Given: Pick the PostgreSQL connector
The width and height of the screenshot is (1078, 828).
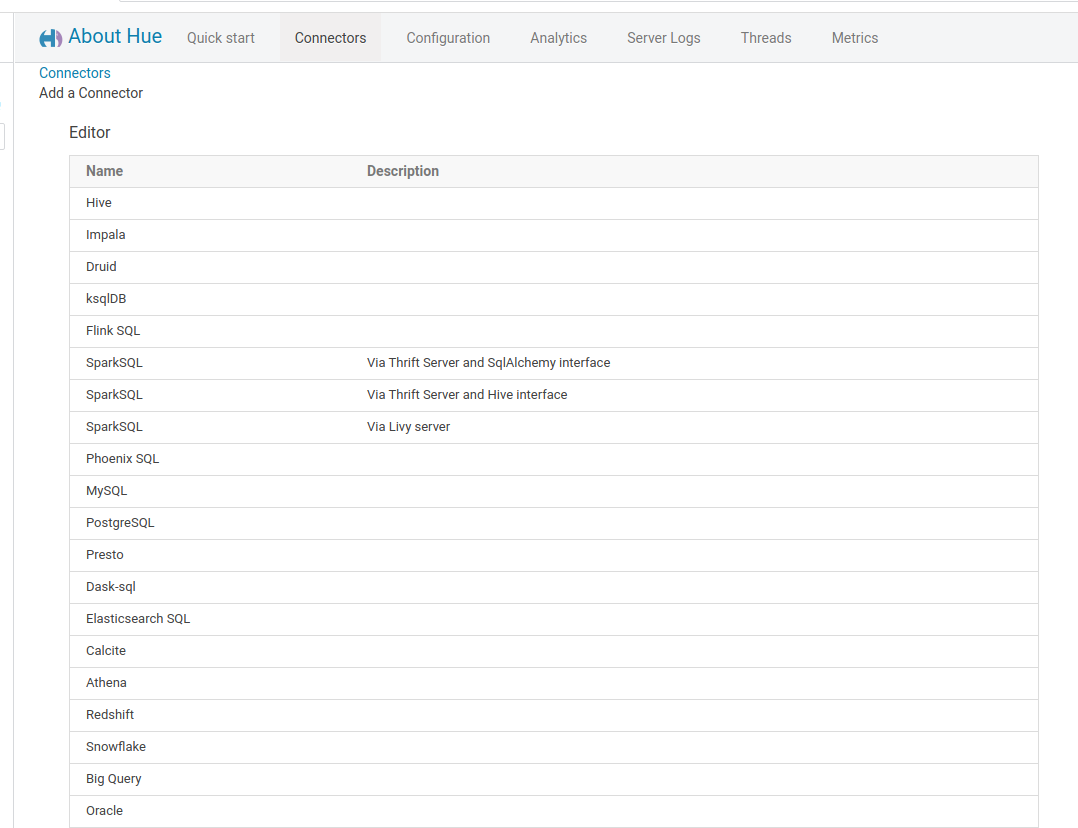Looking at the screenshot, I should [x=120, y=523].
